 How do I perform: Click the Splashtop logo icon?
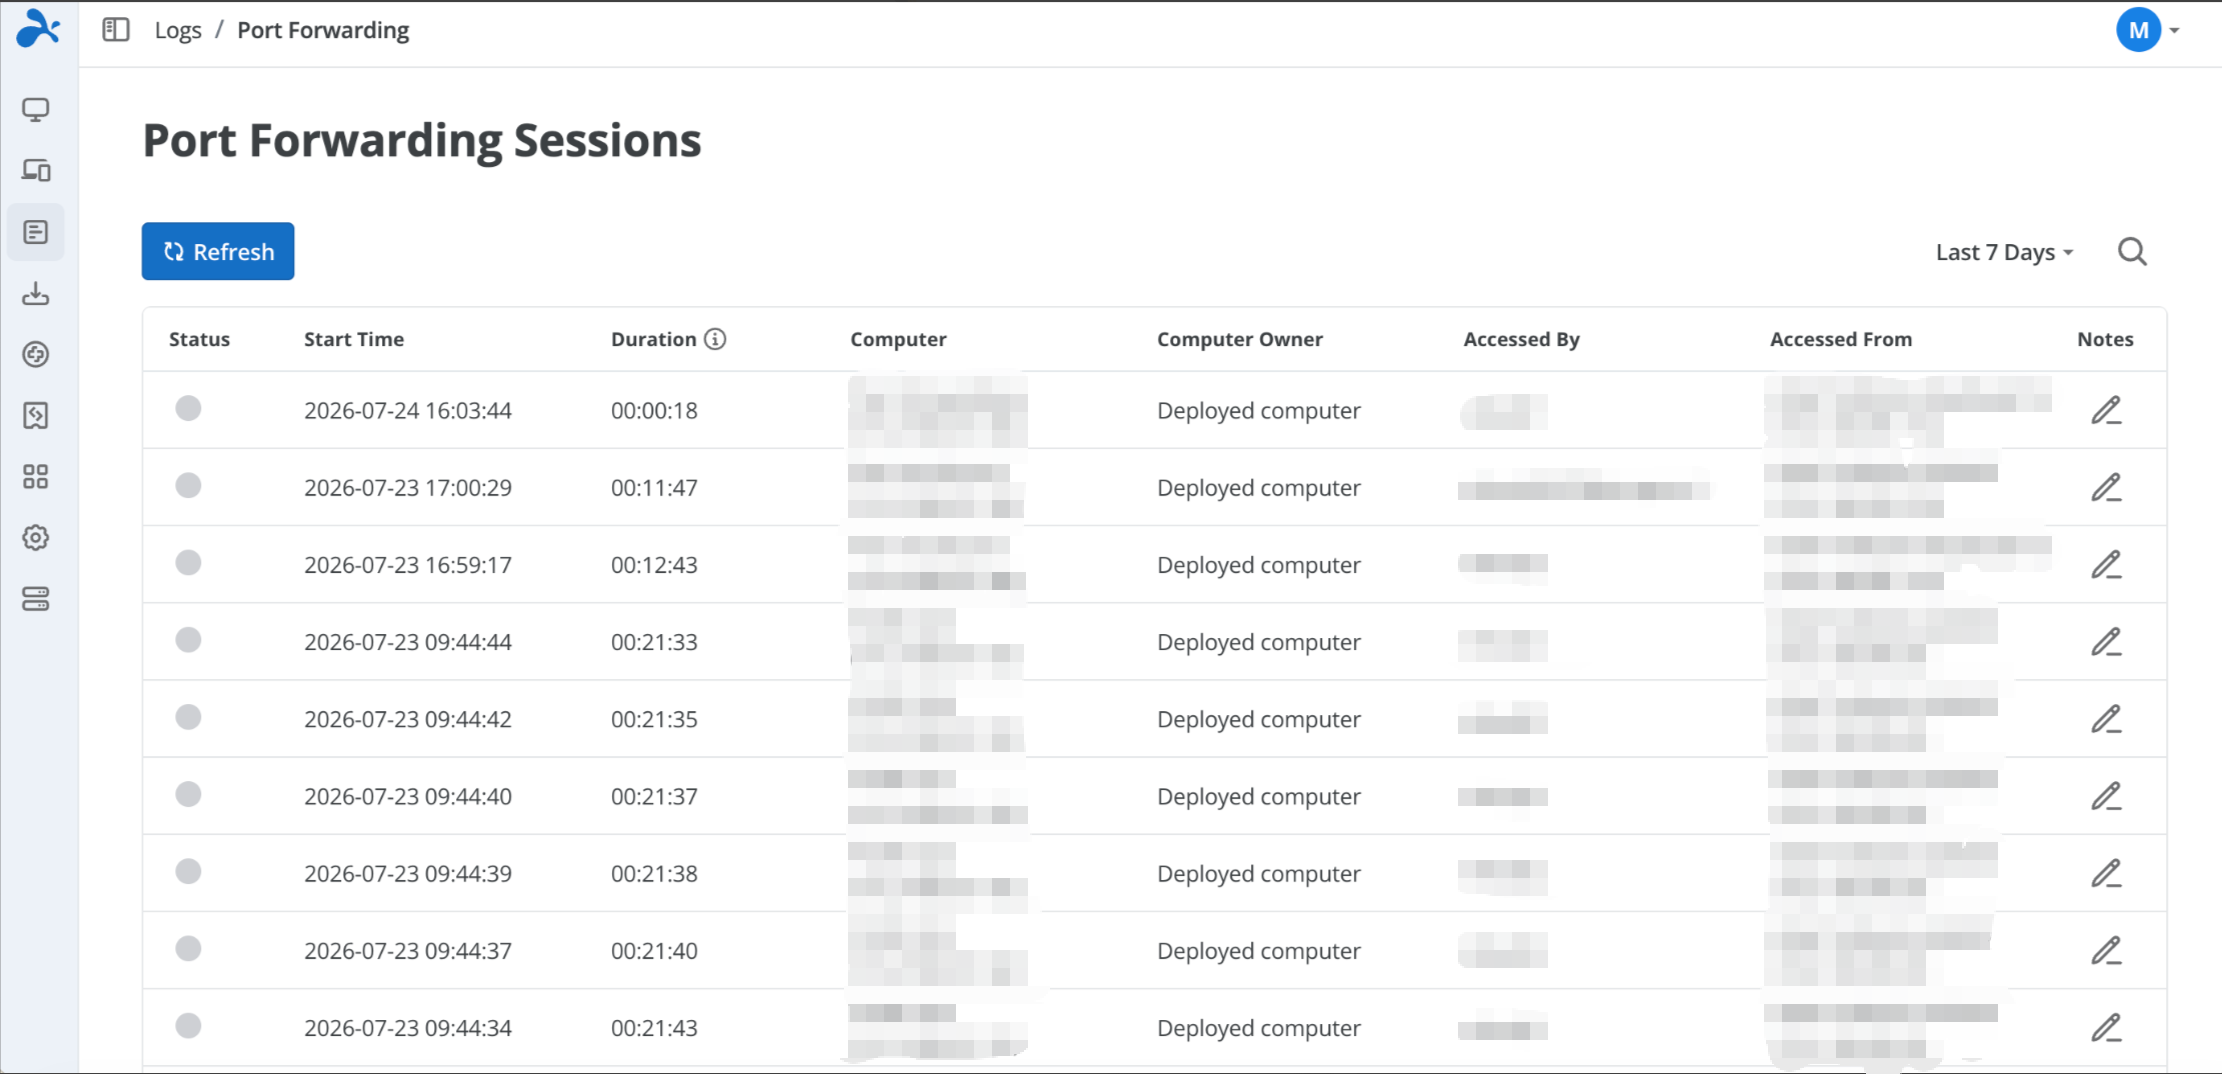38,28
